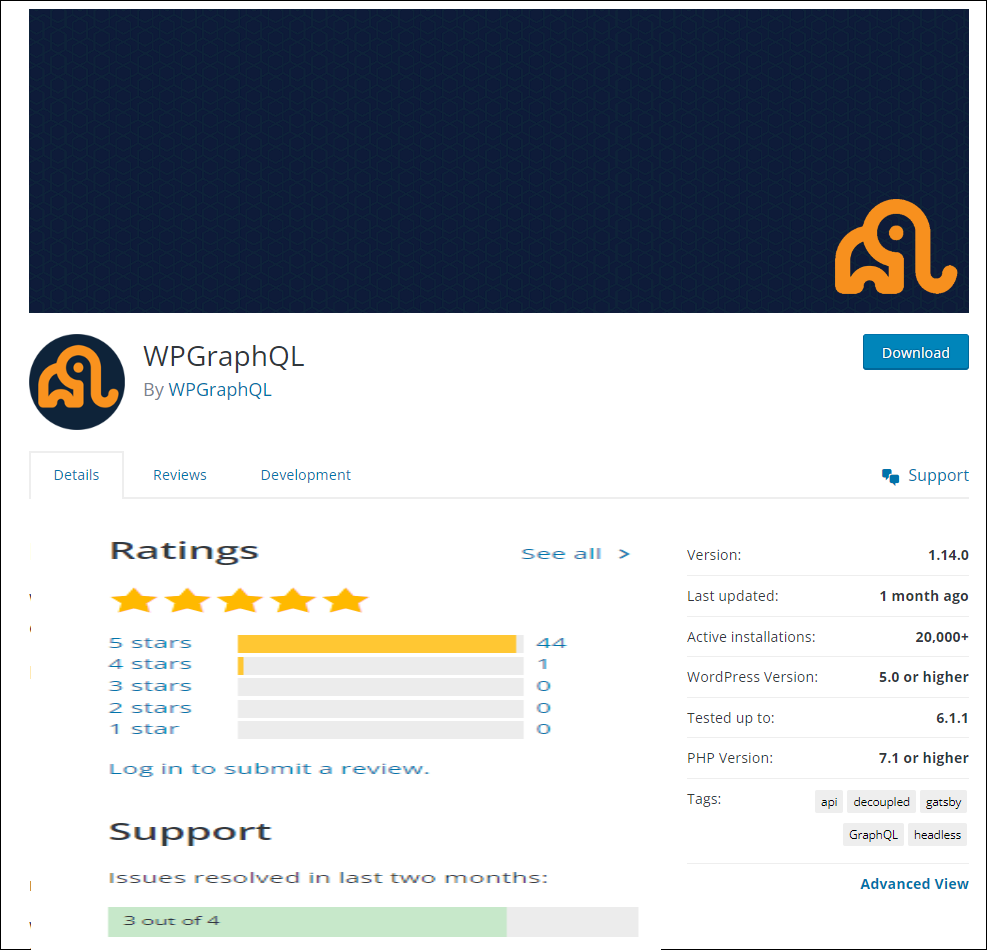Click the WPGraphQL plugin title

point(223,356)
